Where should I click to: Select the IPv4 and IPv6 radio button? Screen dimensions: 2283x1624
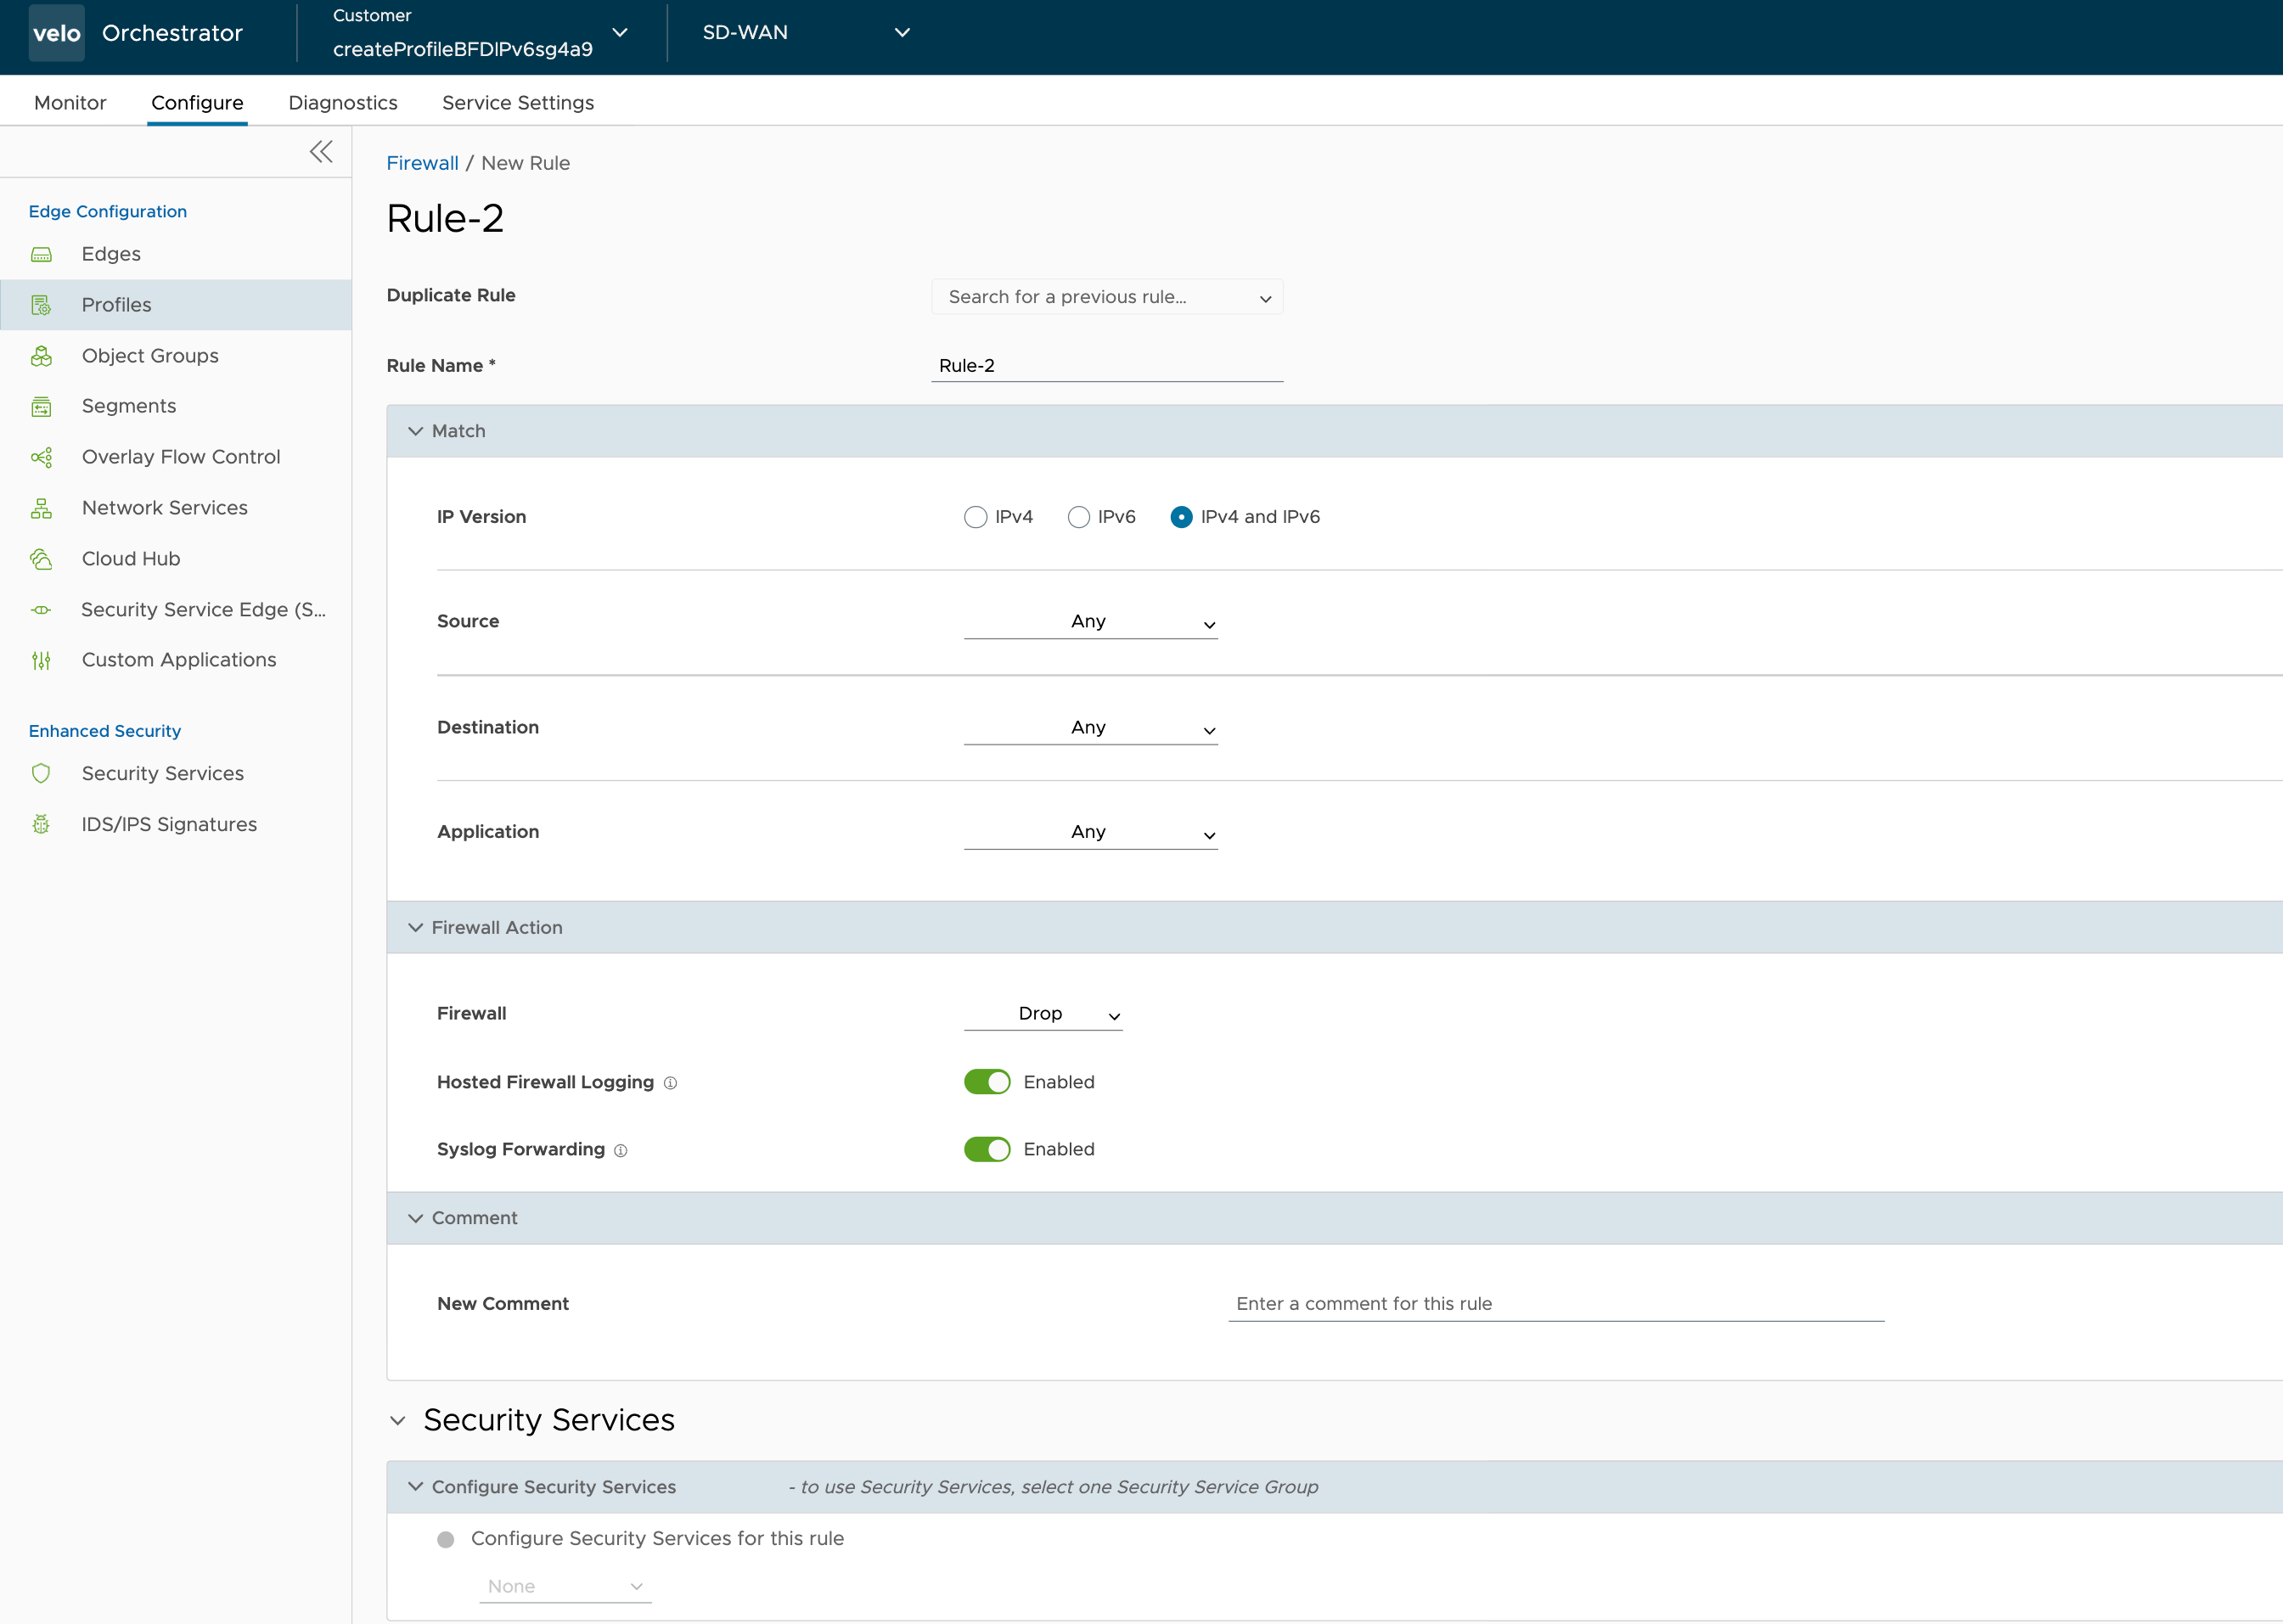[x=1181, y=517]
